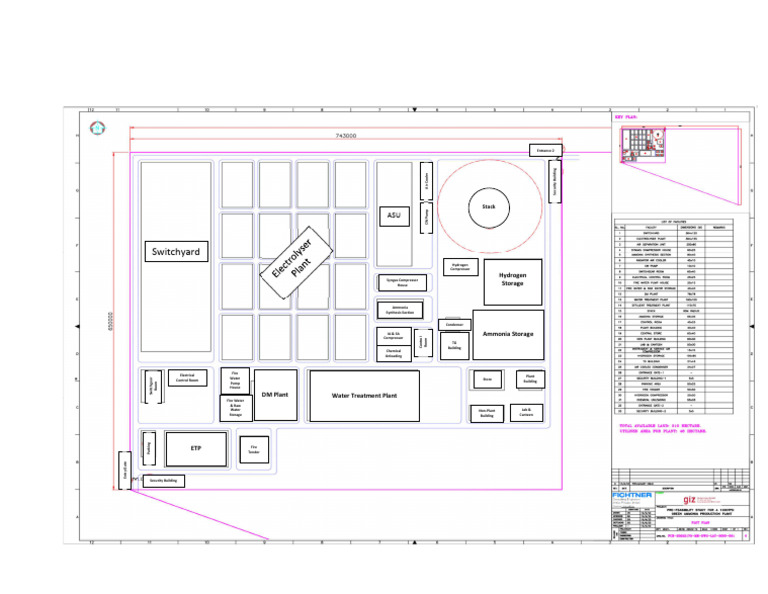Select the Ammonia Storage block
The image size is (768, 594).
[508, 334]
